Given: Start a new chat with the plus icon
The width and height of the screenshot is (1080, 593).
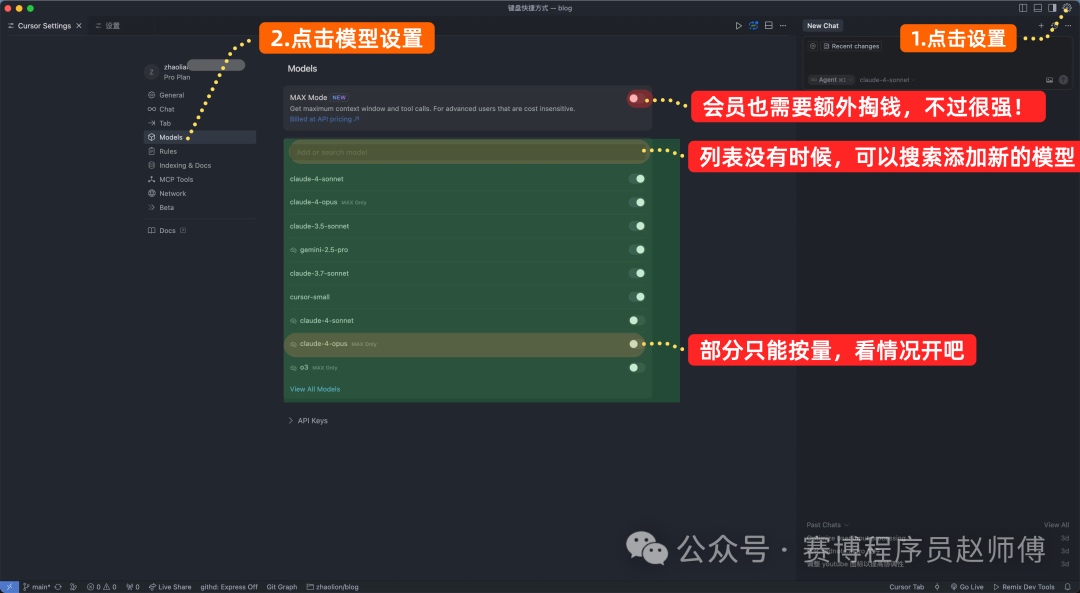Looking at the screenshot, I should point(1041,25).
